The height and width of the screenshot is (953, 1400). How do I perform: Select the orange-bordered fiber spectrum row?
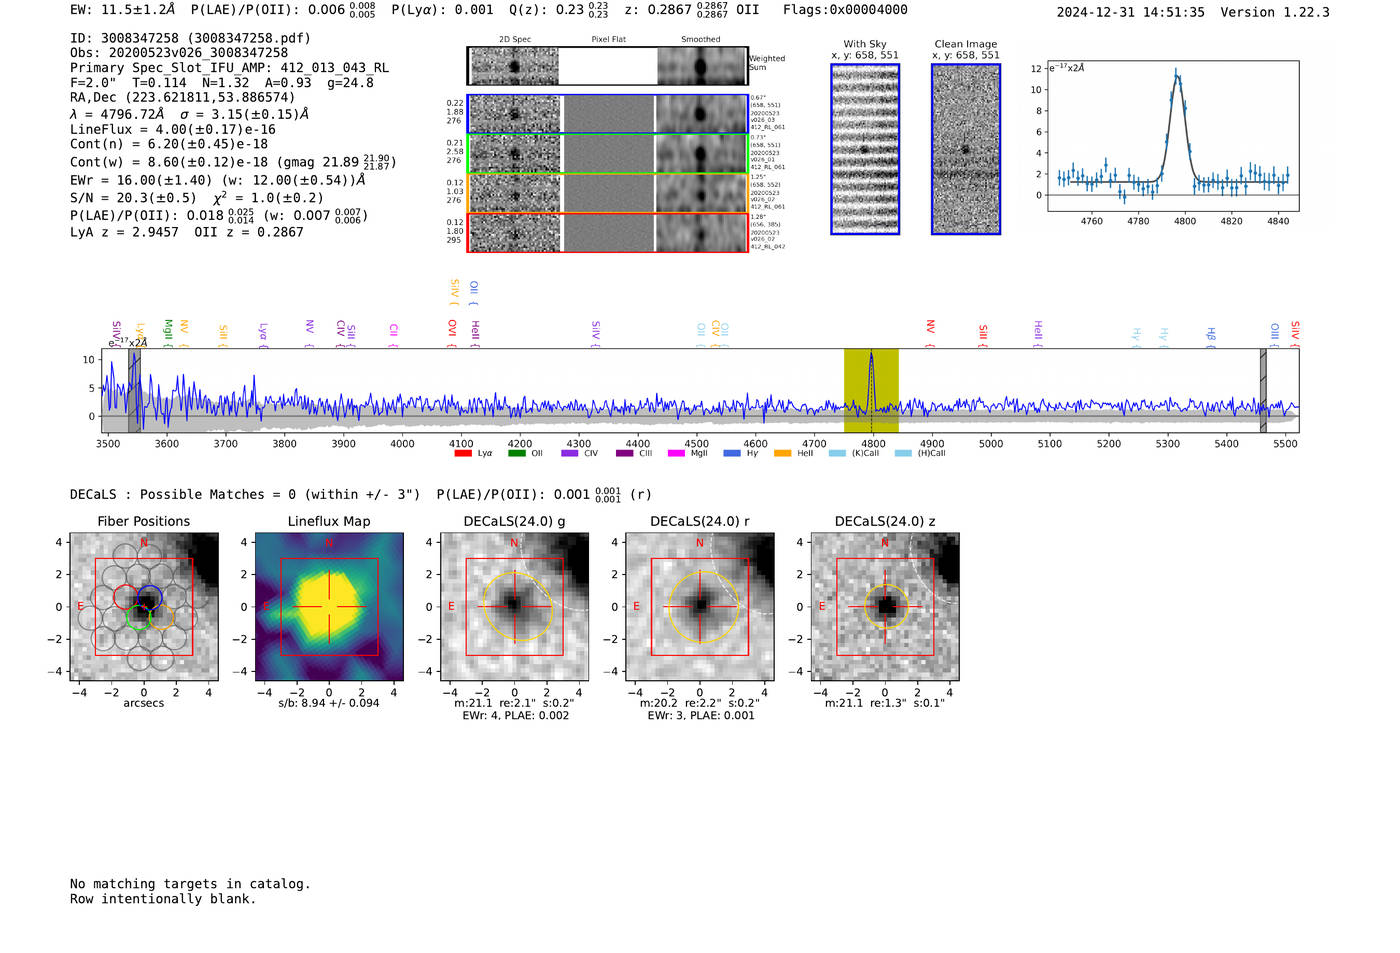pyautogui.click(x=608, y=193)
